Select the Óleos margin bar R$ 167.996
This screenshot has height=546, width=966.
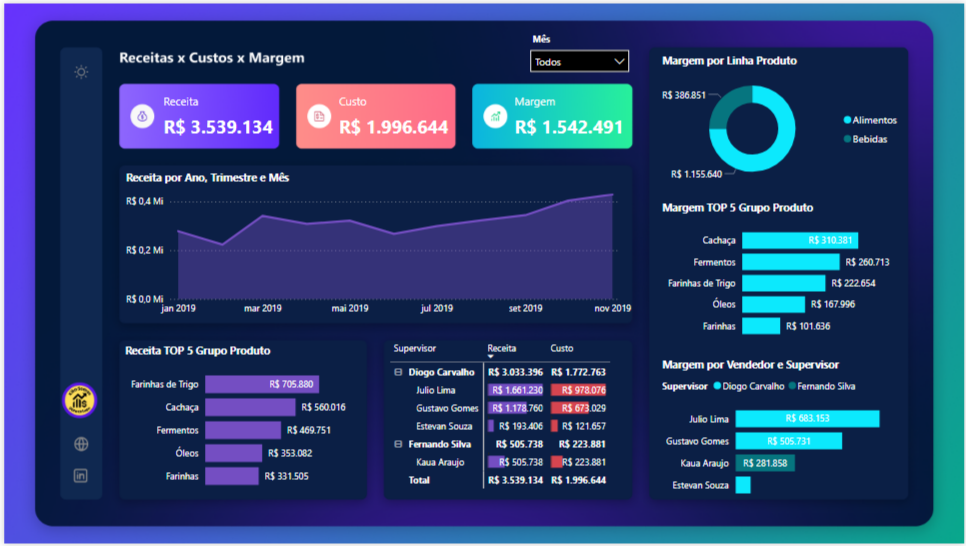[x=773, y=304]
